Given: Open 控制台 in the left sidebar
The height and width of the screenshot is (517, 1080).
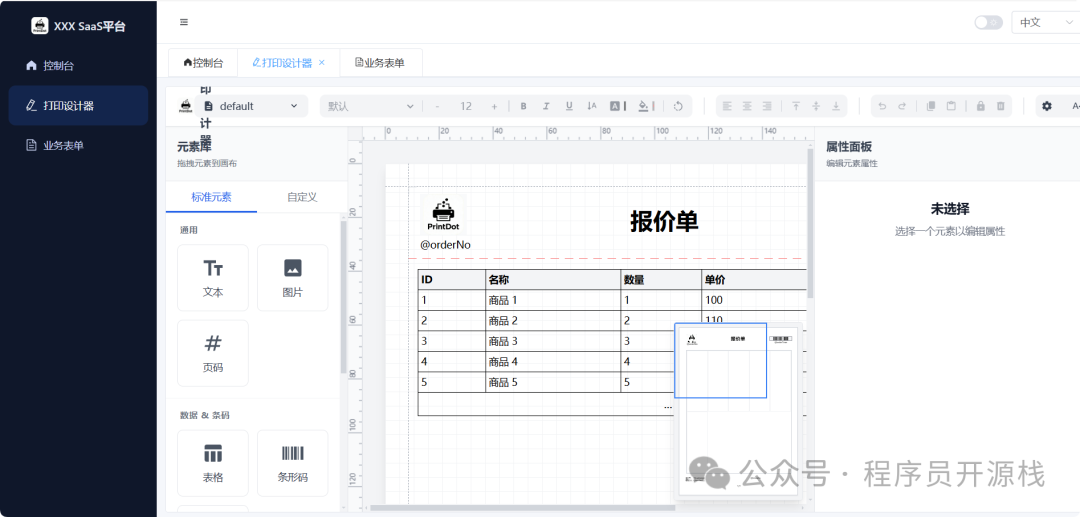Looking at the screenshot, I should coord(78,66).
